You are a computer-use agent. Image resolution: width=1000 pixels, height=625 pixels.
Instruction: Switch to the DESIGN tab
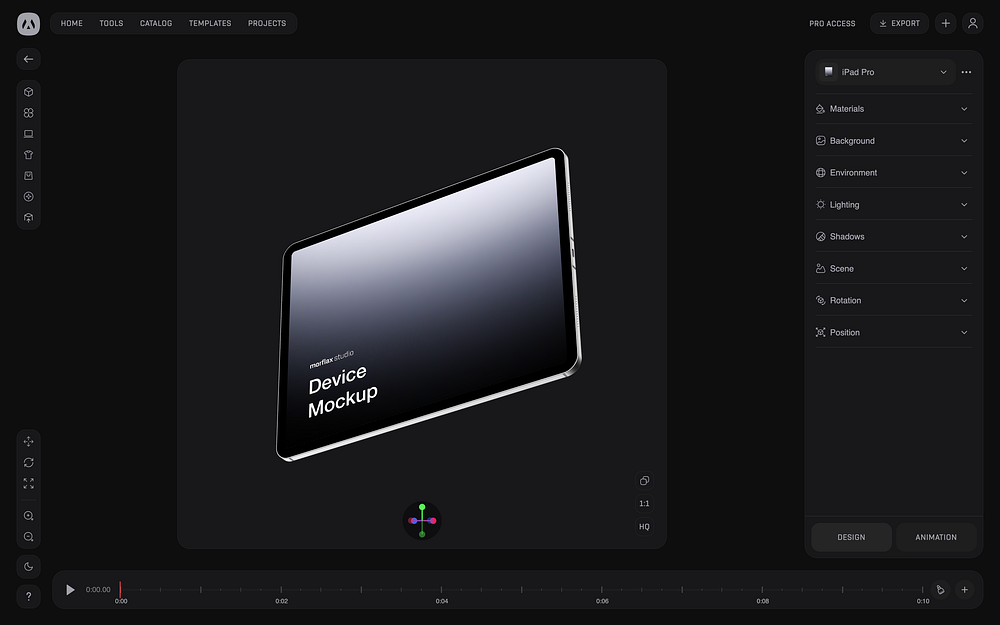[x=851, y=537]
